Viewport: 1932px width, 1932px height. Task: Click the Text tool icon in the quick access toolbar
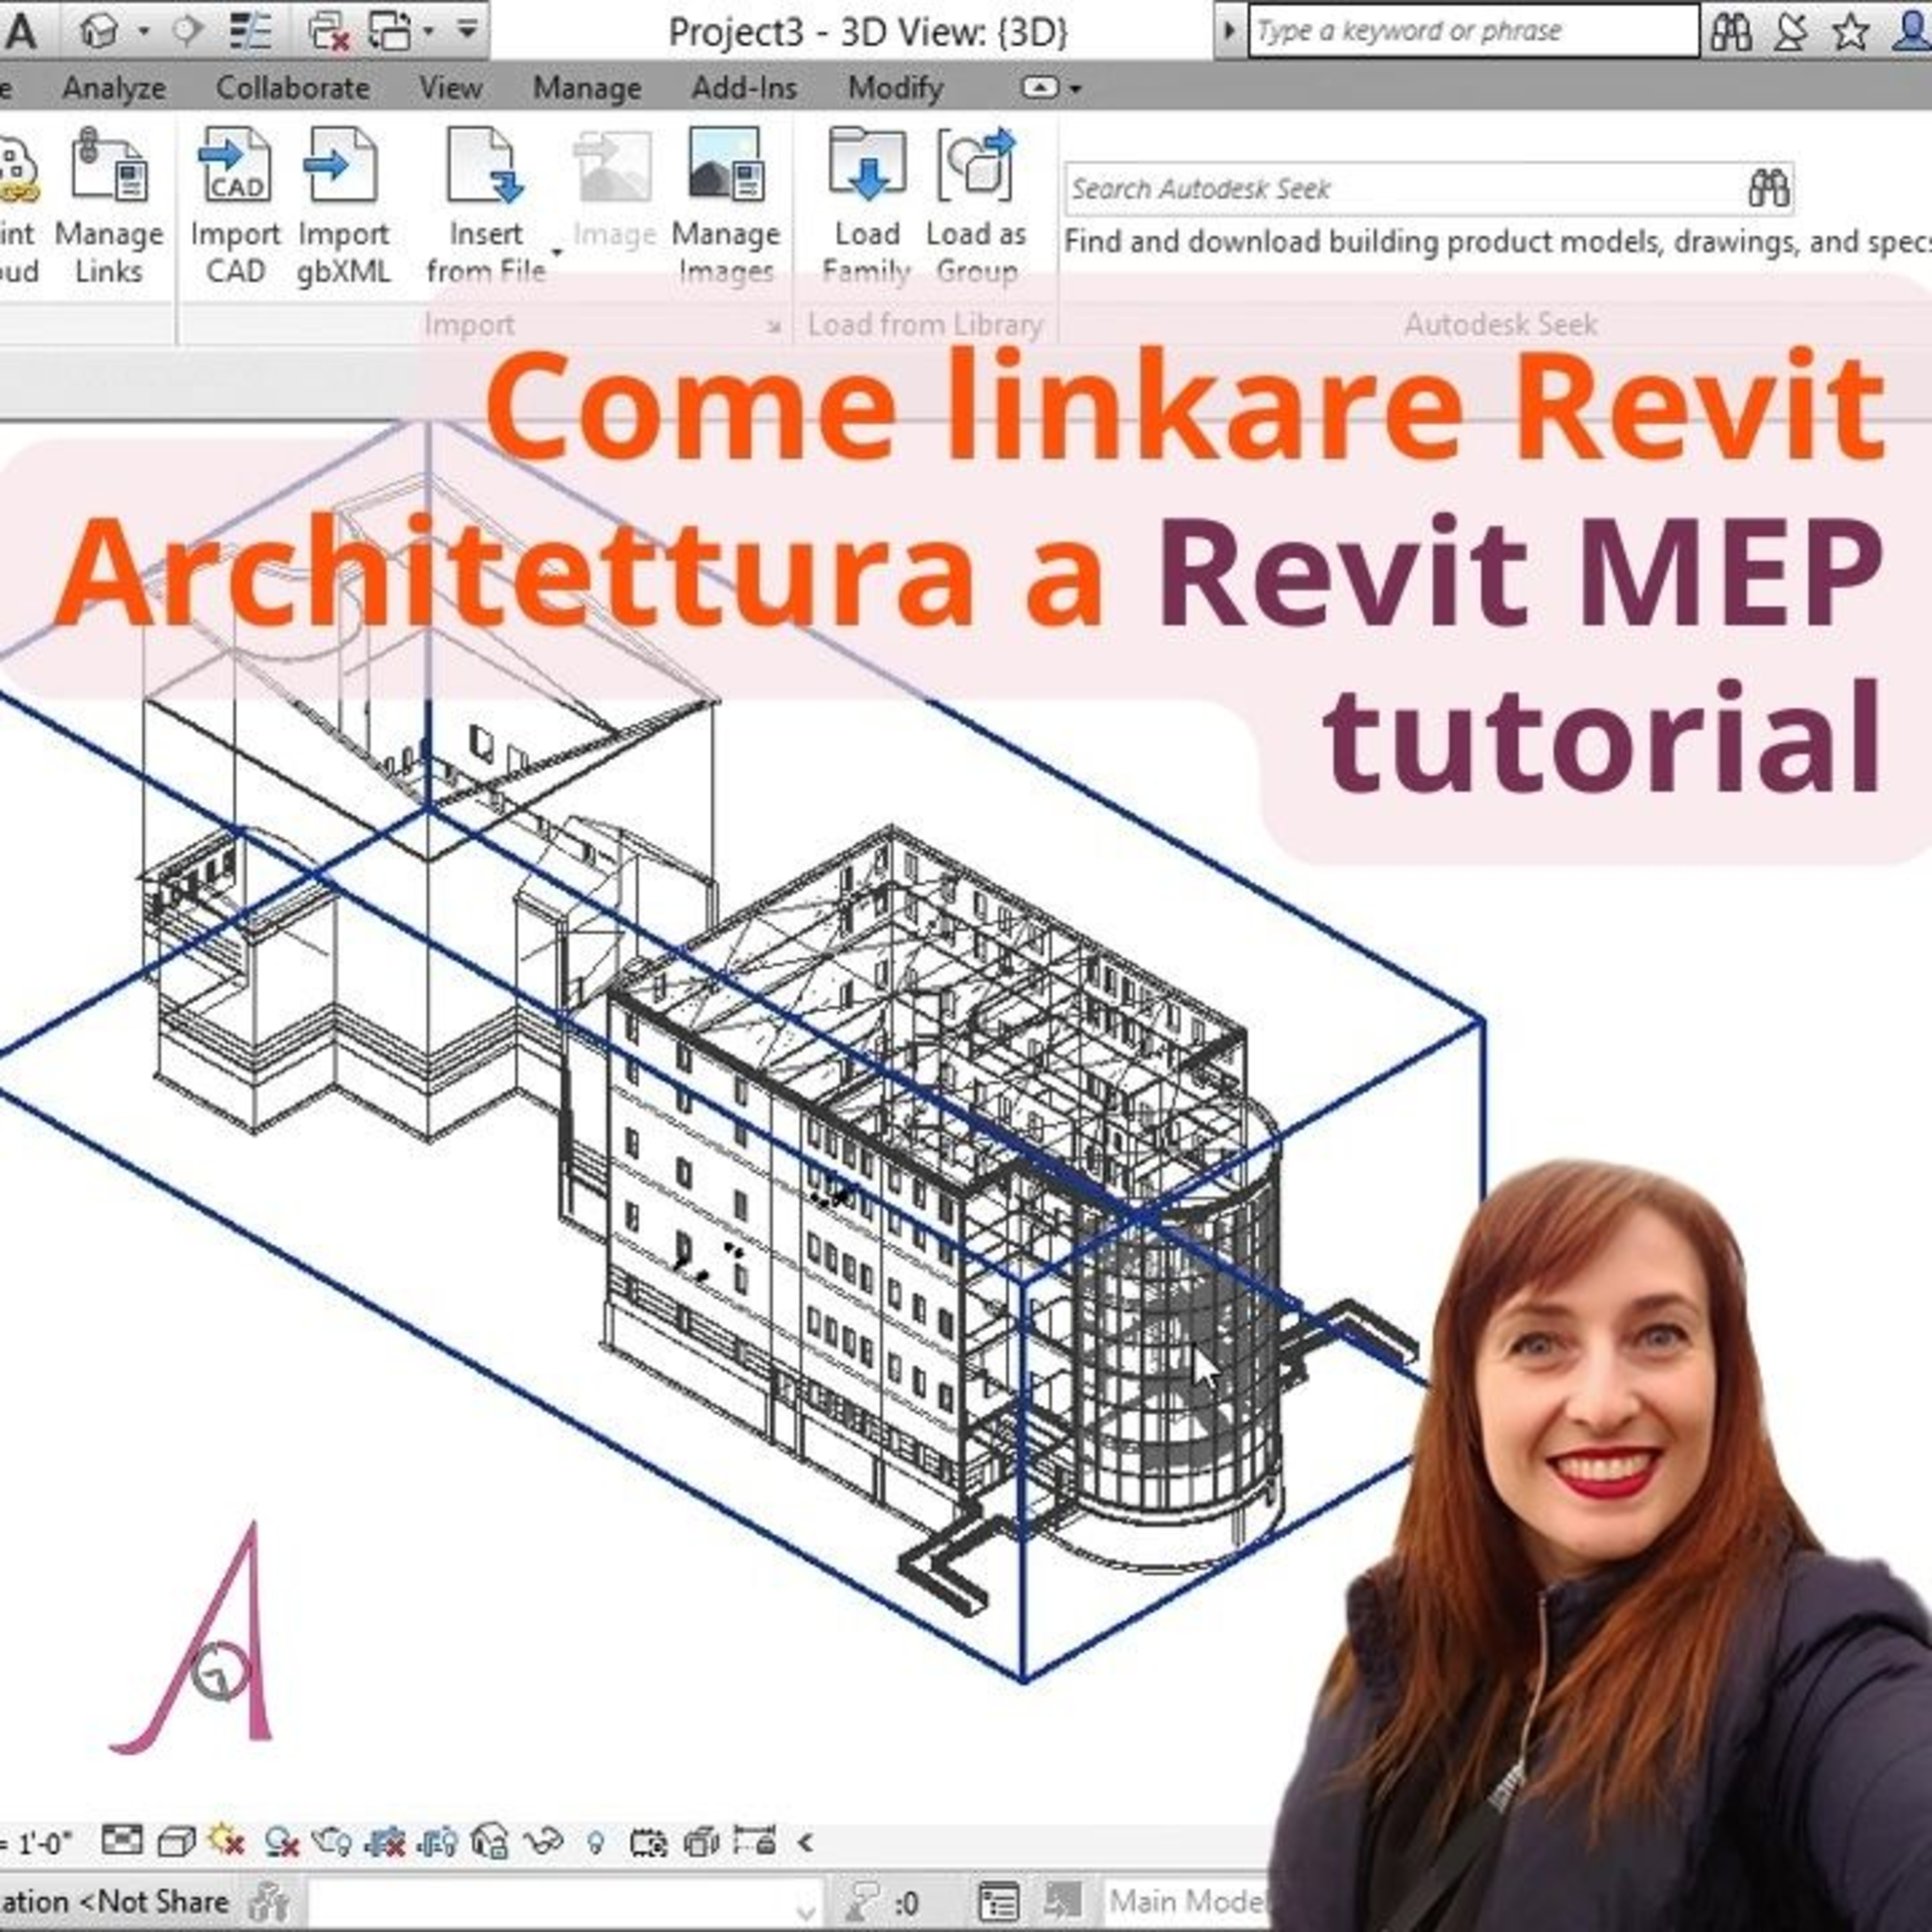pos(20,32)
